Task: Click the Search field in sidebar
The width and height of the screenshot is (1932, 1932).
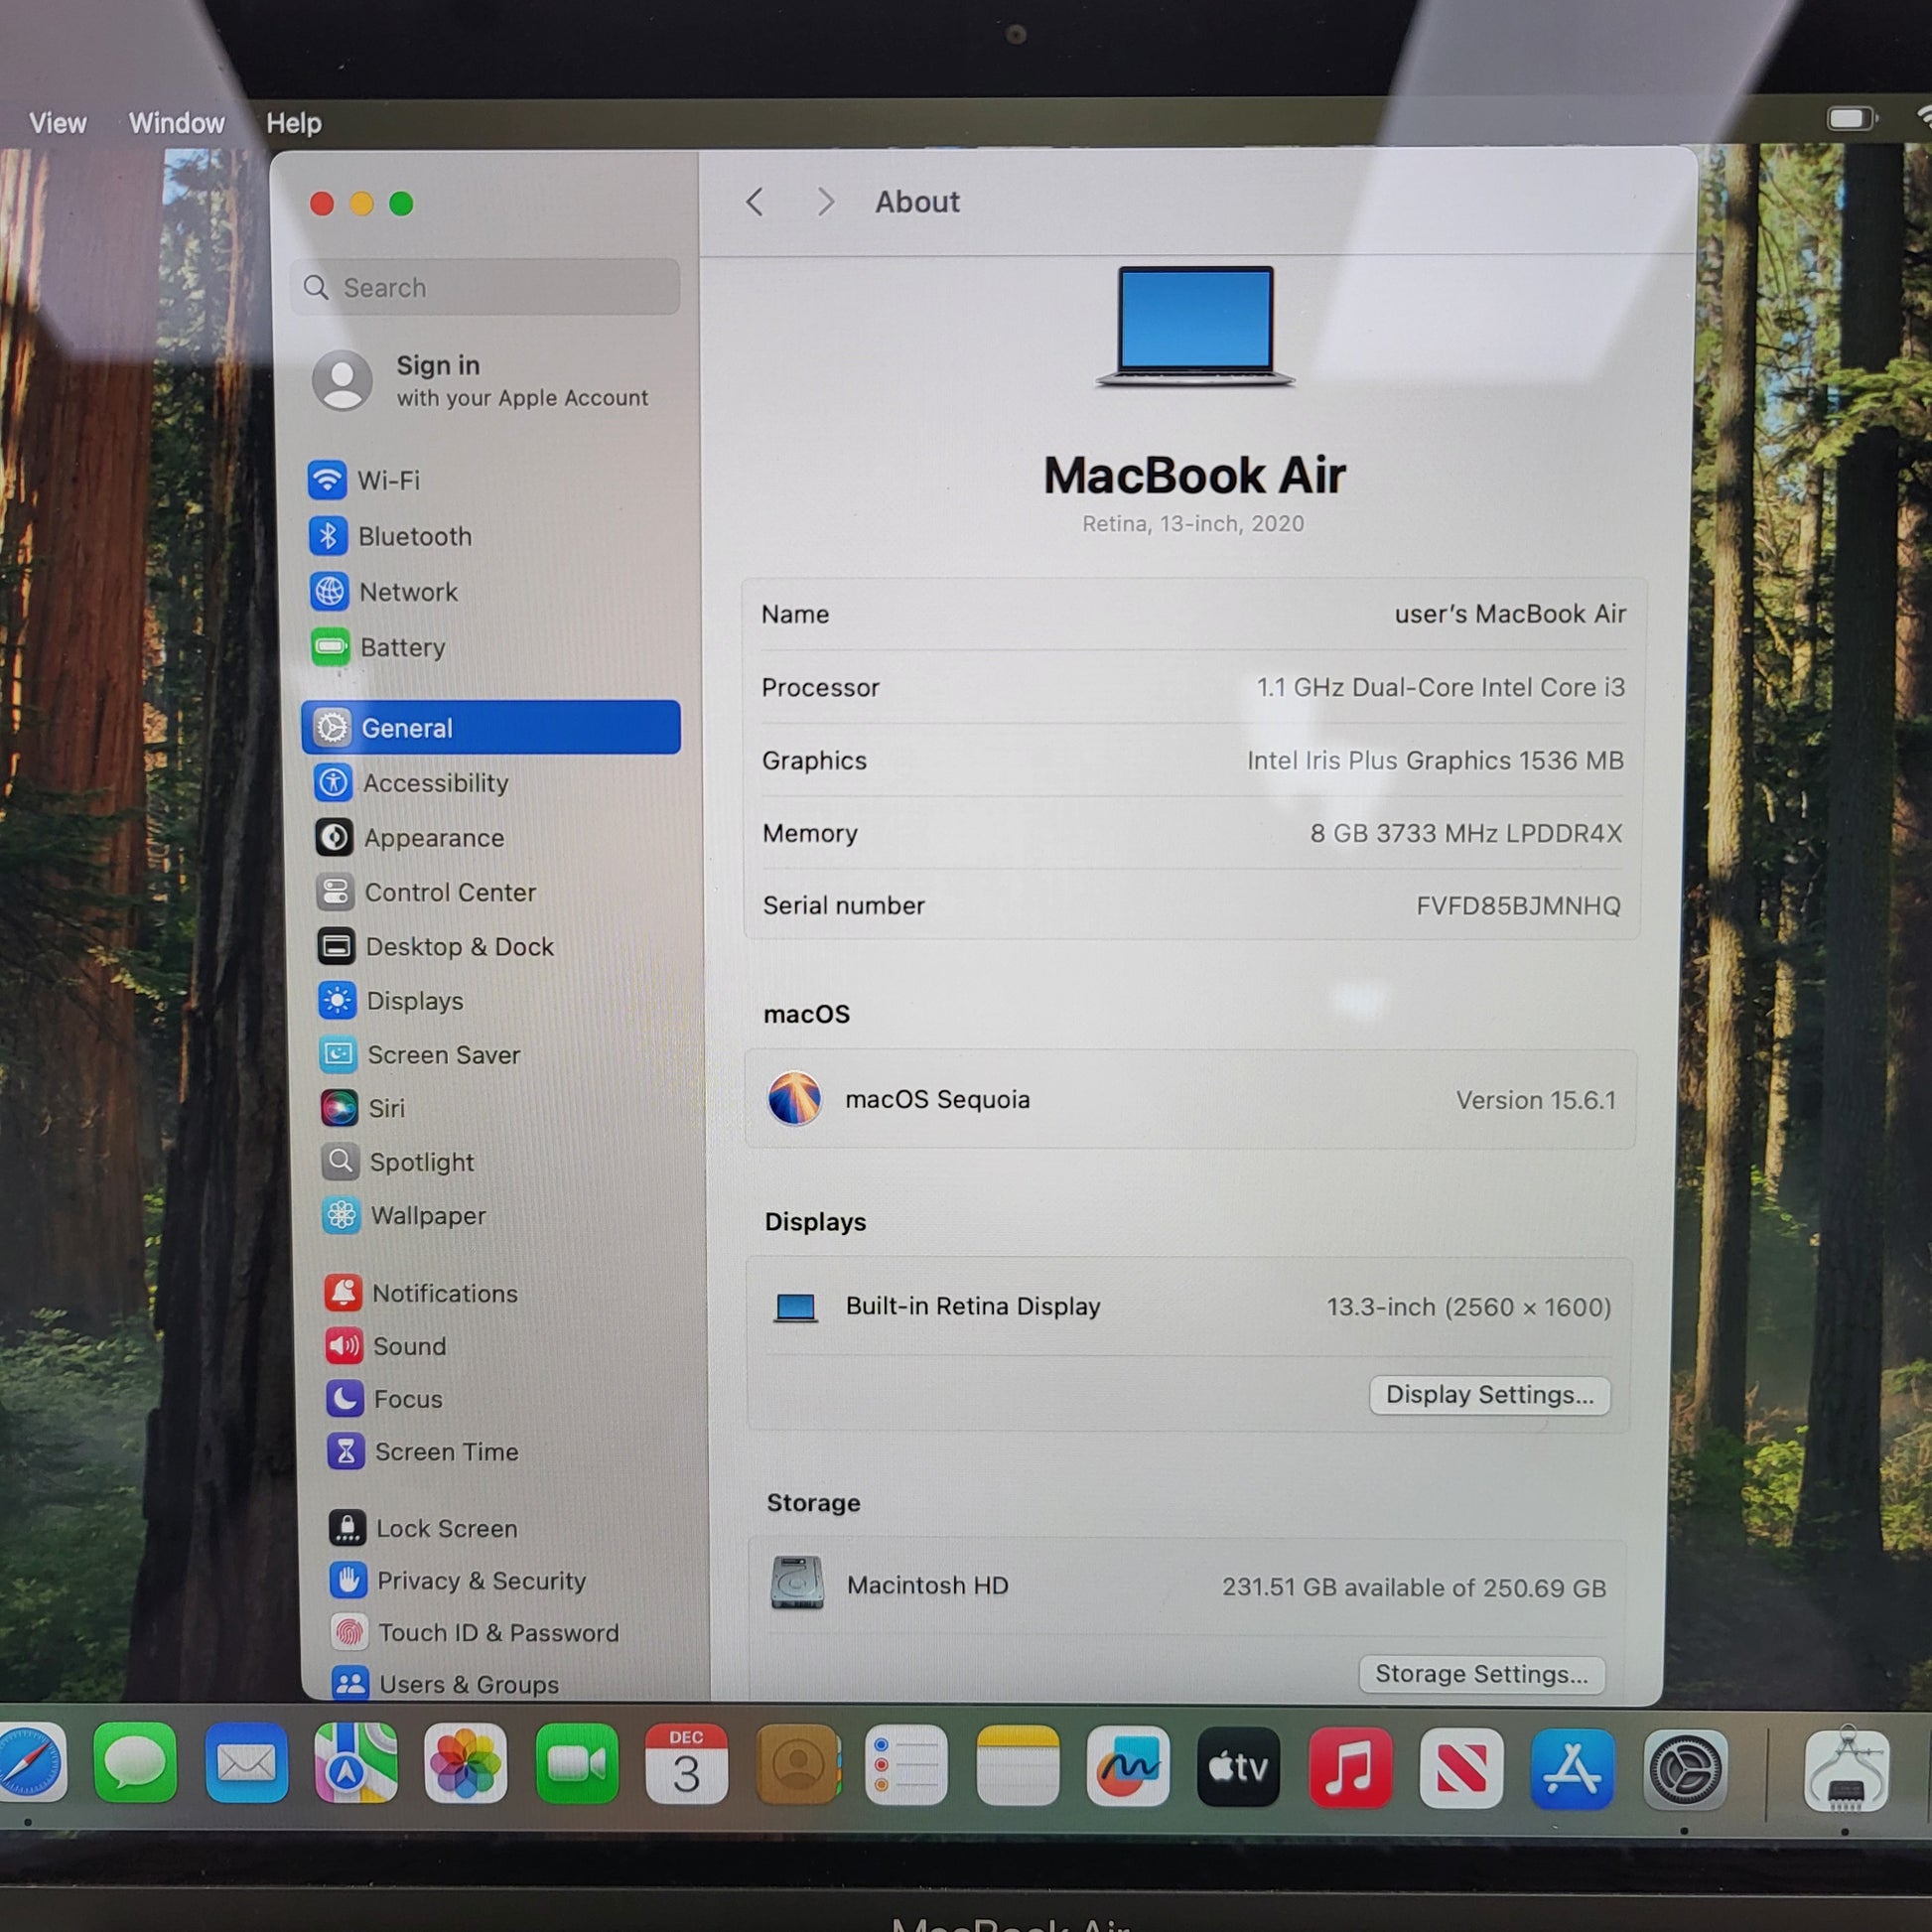Action: [485, 288]
